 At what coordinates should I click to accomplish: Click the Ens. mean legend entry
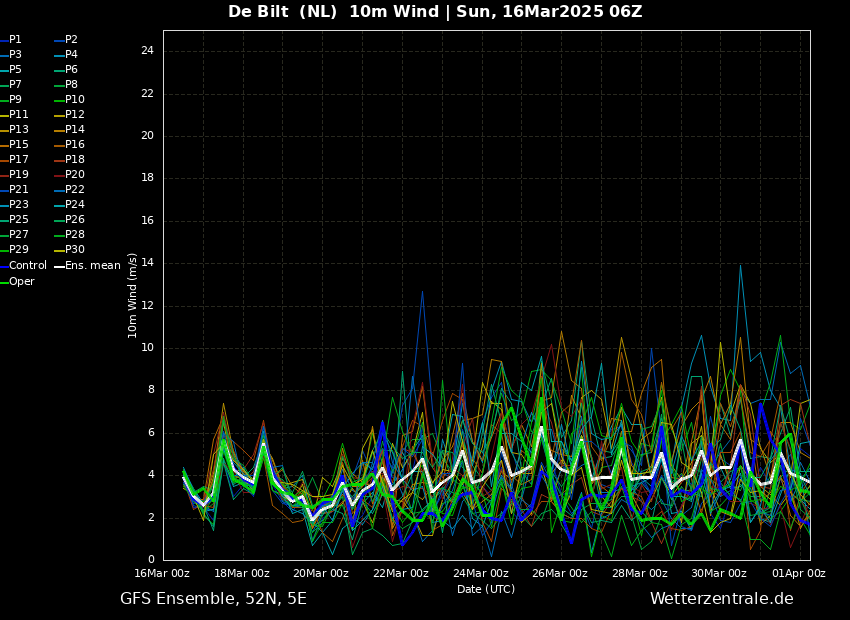point(92,266)
